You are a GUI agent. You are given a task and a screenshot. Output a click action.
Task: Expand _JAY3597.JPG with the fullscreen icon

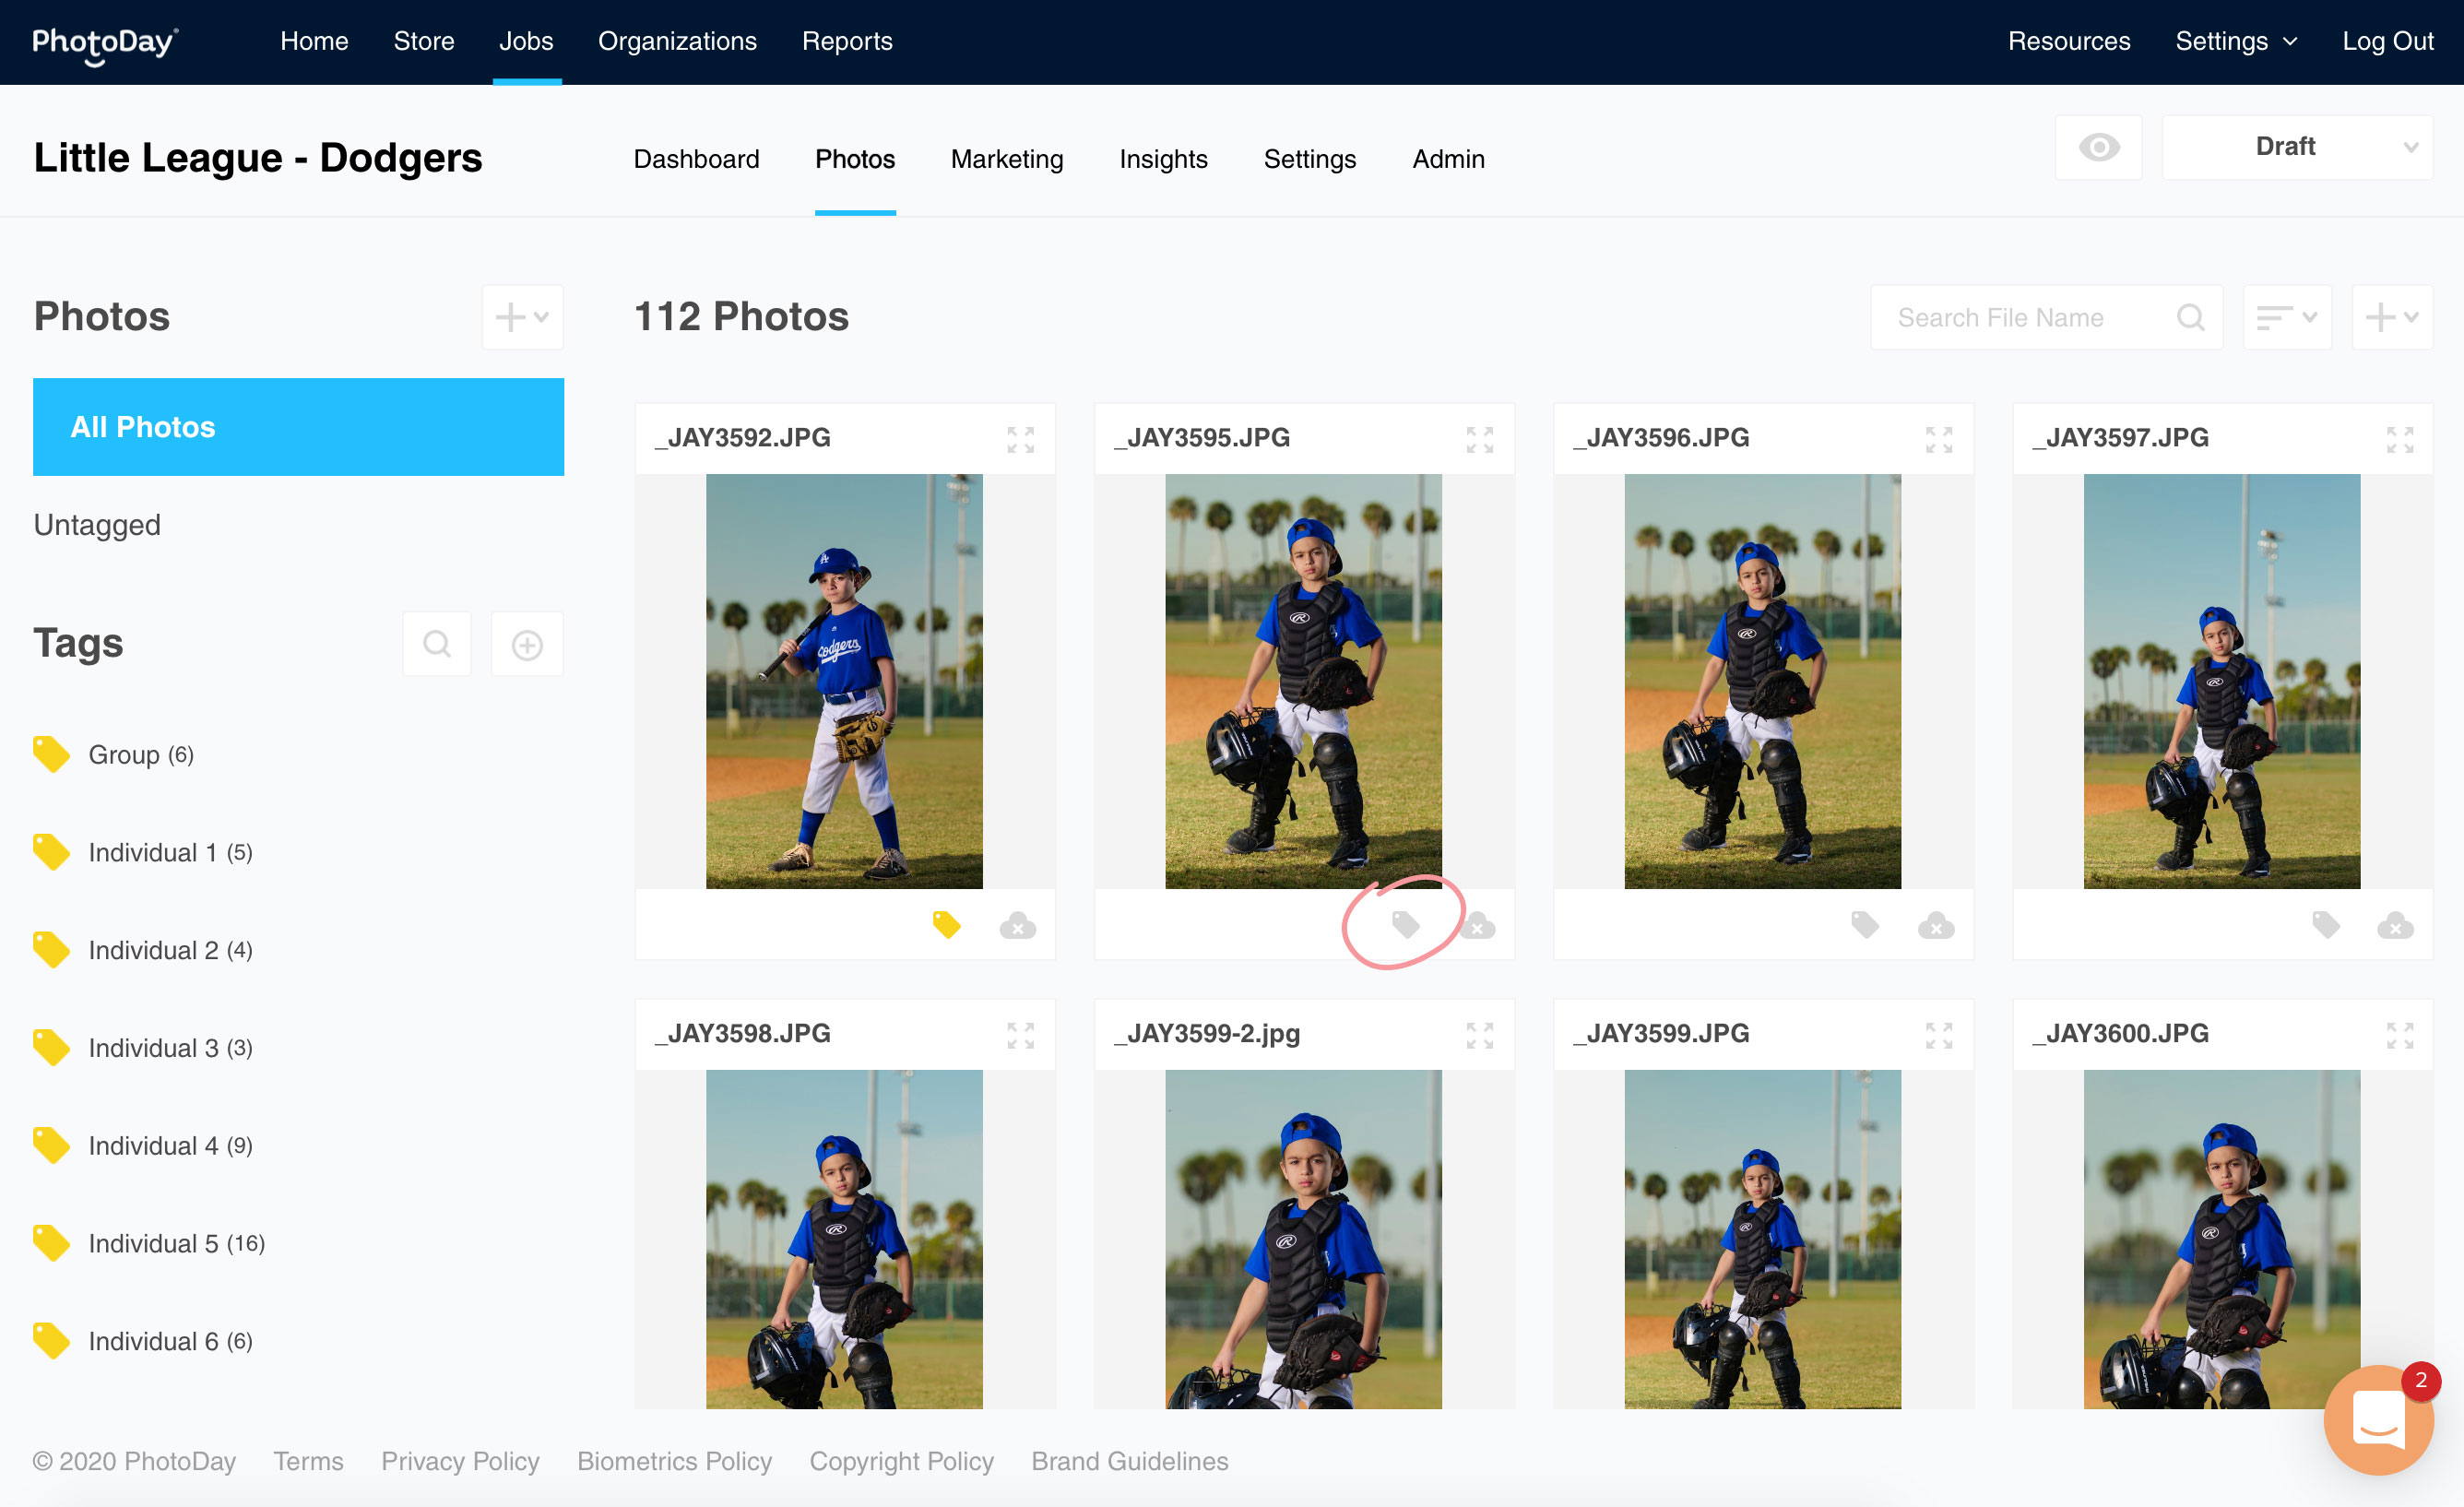click(2399, 439)
